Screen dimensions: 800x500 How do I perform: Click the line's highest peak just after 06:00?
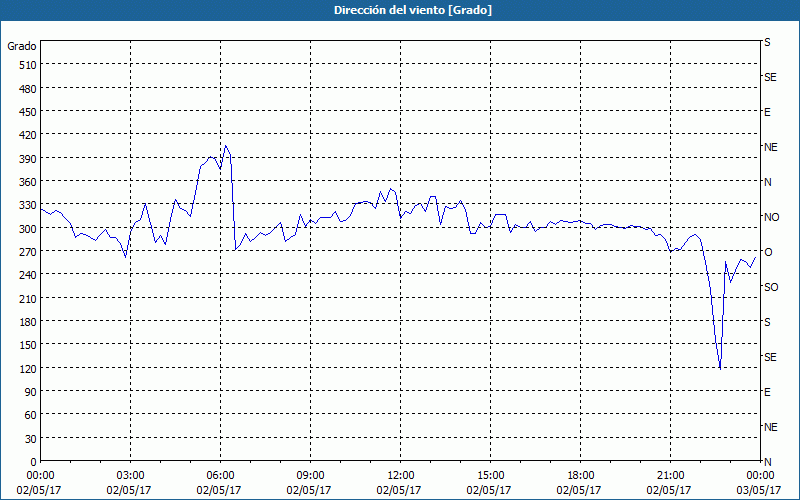point(226,146)
